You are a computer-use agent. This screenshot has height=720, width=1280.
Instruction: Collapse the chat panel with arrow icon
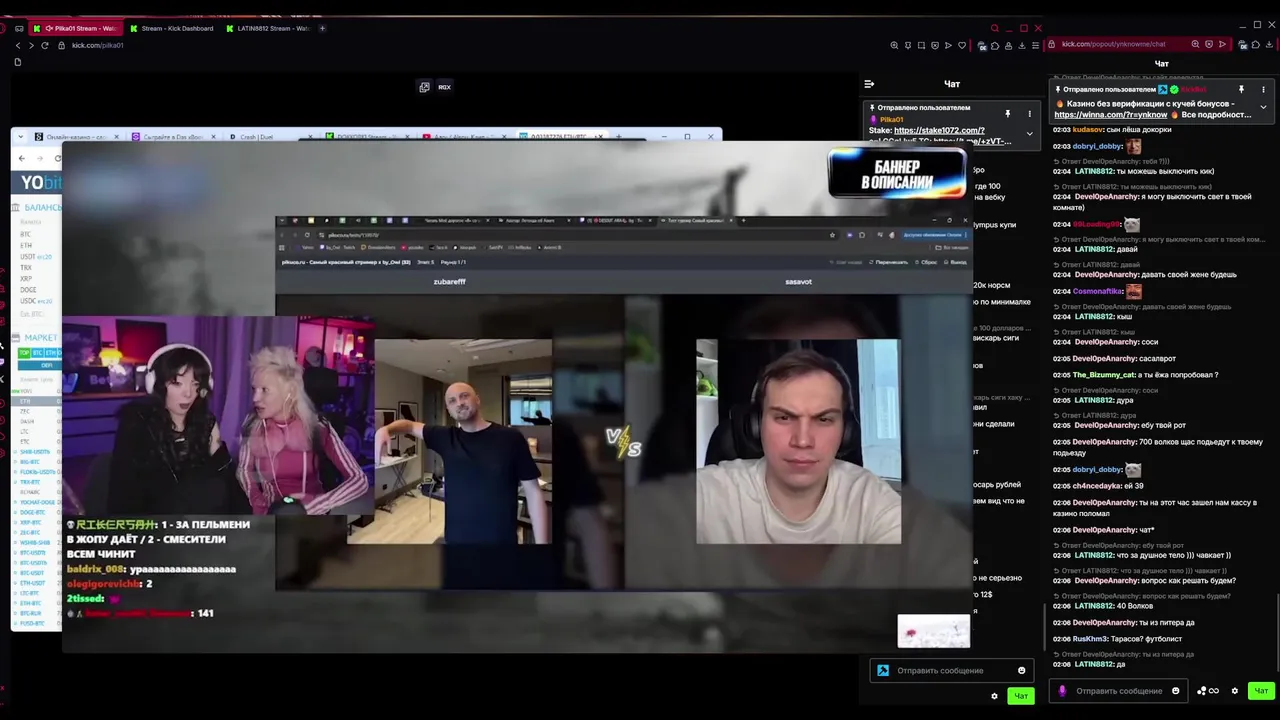pyautogui.click(x=869, y=84)
